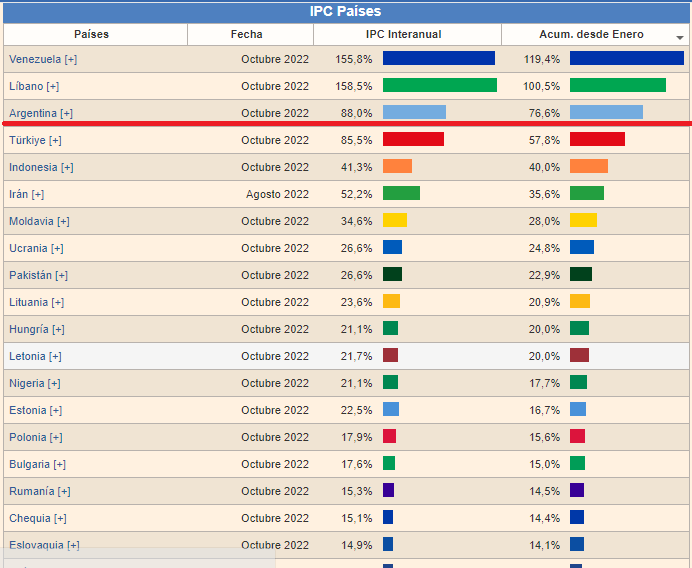
Task: Select the Letonia table row date
Action: tap(274, 356)
